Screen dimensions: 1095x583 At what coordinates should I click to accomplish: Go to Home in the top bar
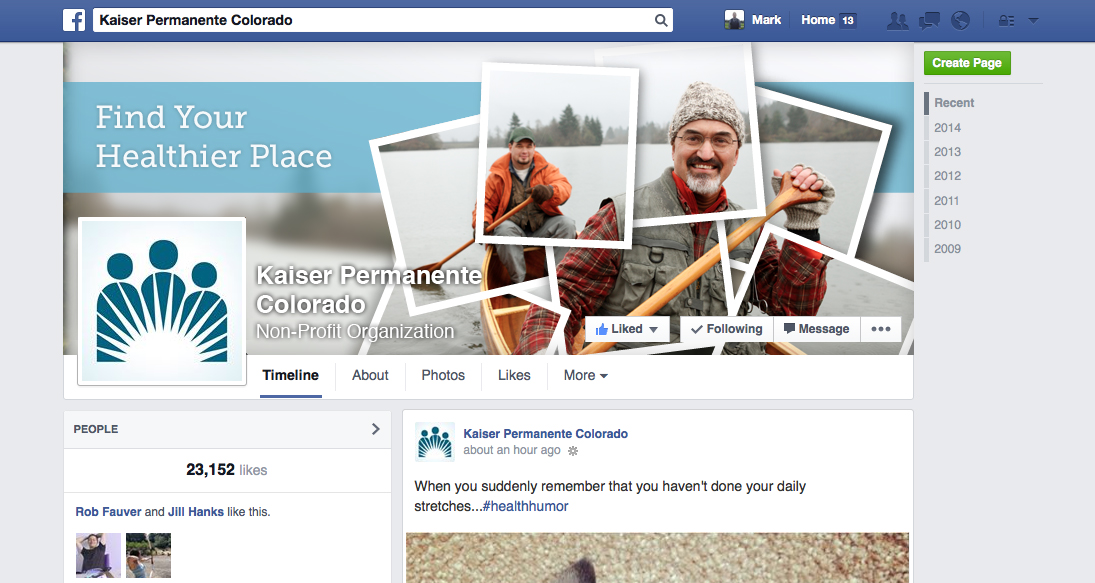(818, 20)
